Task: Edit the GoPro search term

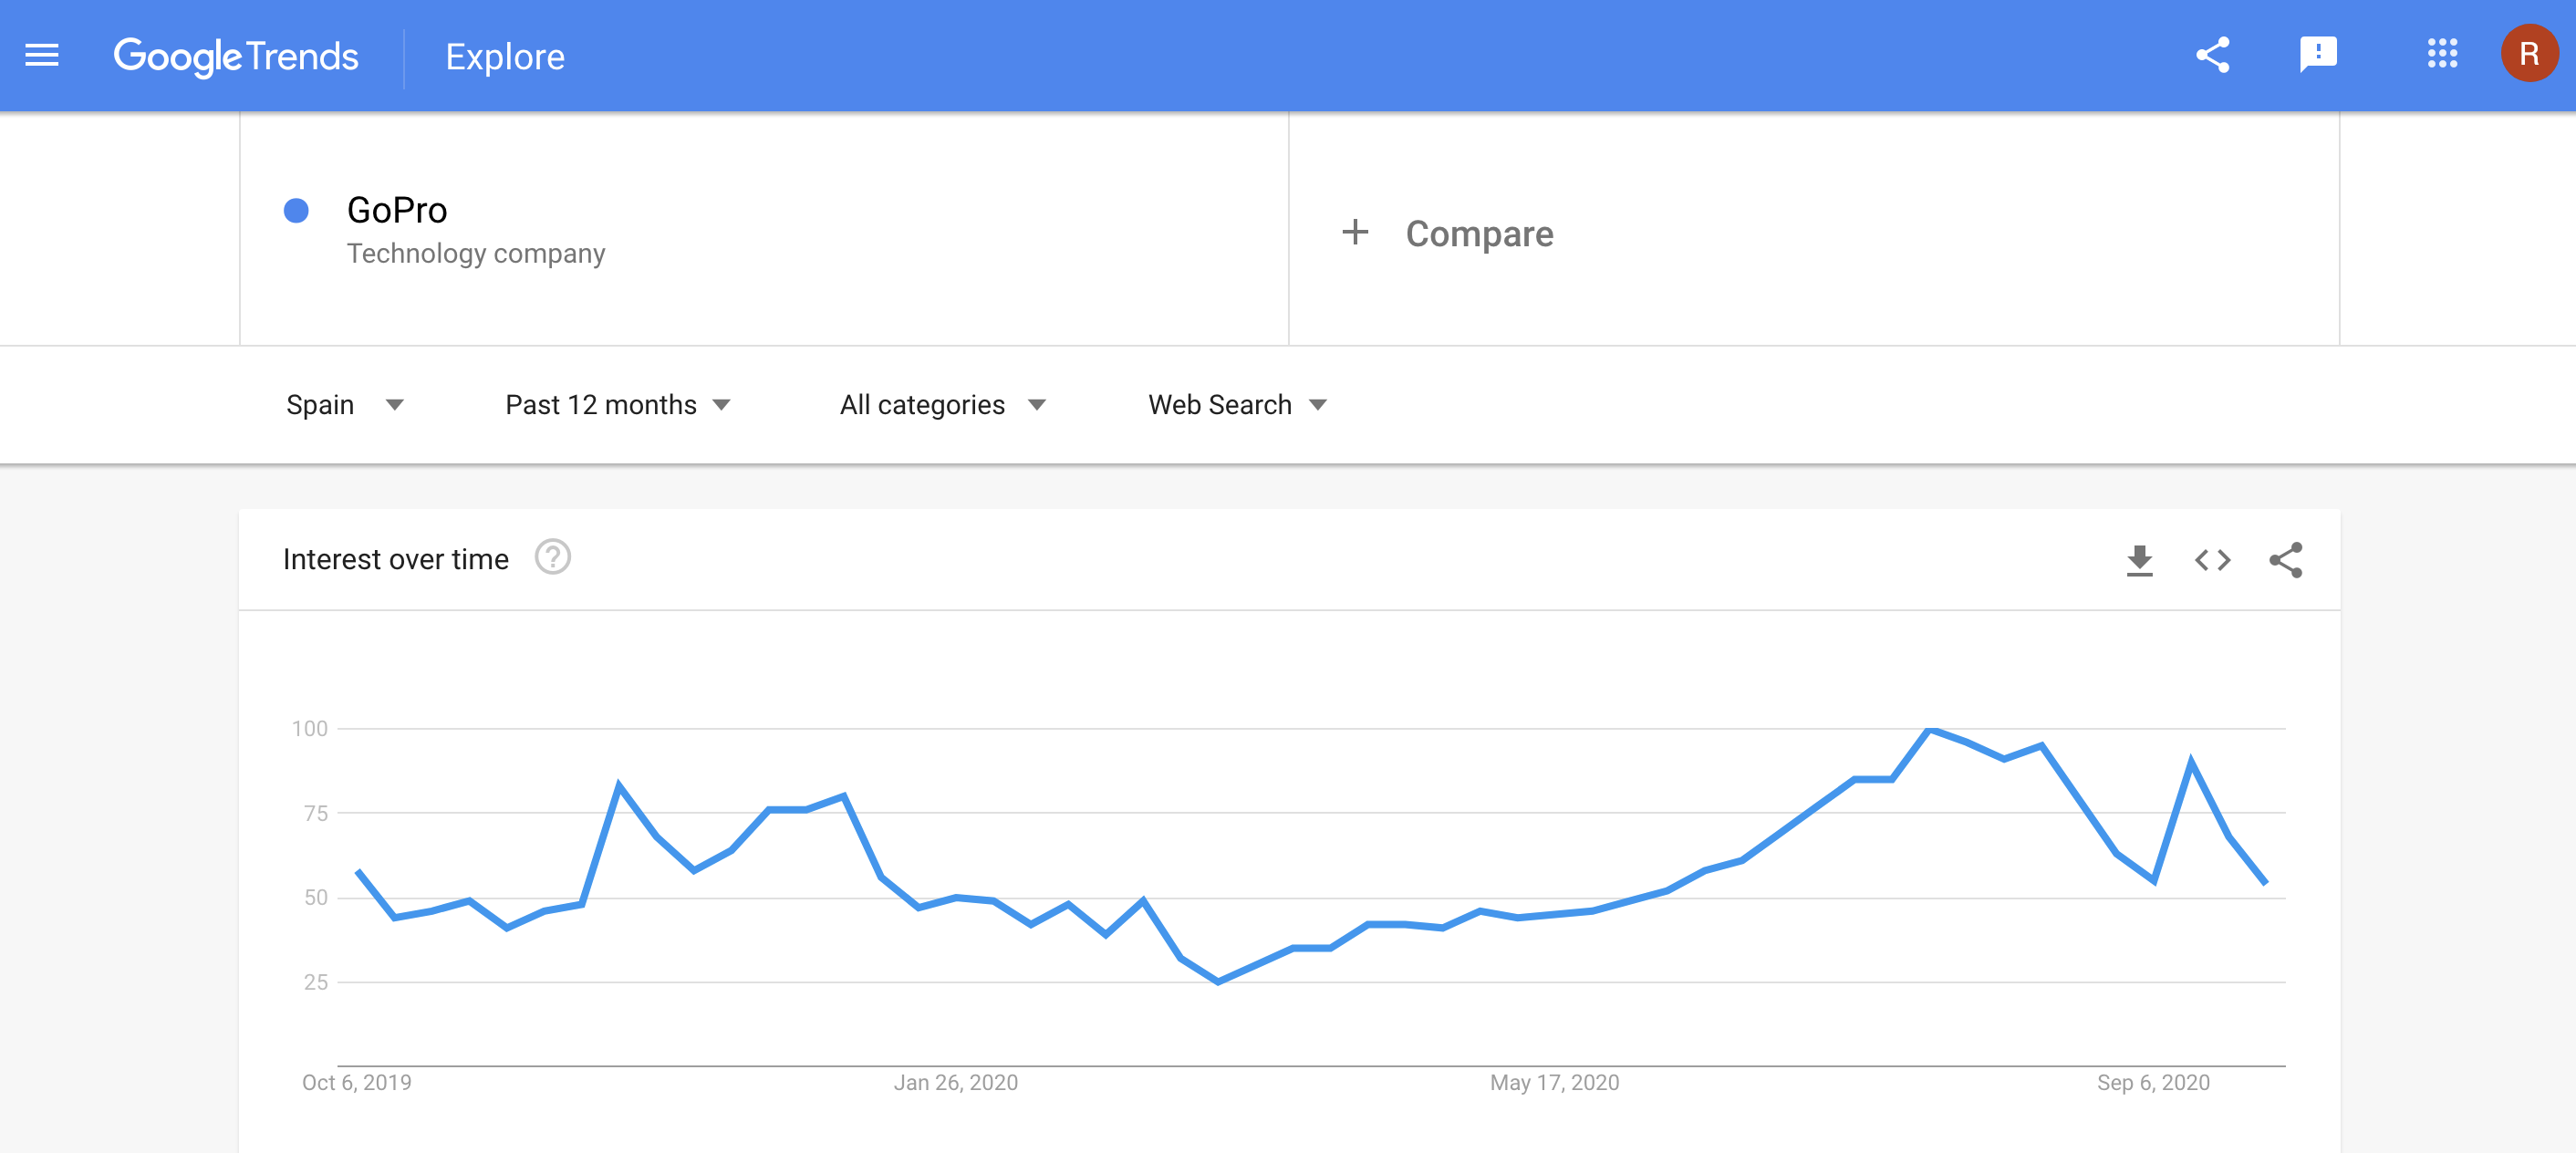Action: click(397, 210)
